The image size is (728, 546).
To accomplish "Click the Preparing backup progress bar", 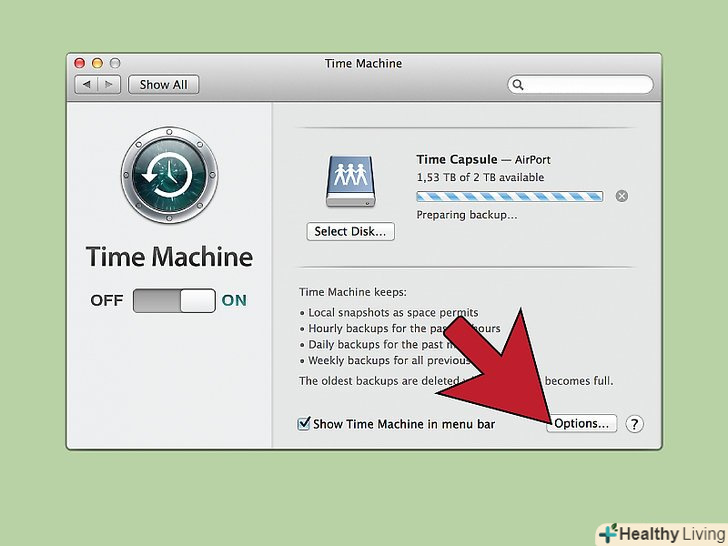I will click(x=510, y=196).
